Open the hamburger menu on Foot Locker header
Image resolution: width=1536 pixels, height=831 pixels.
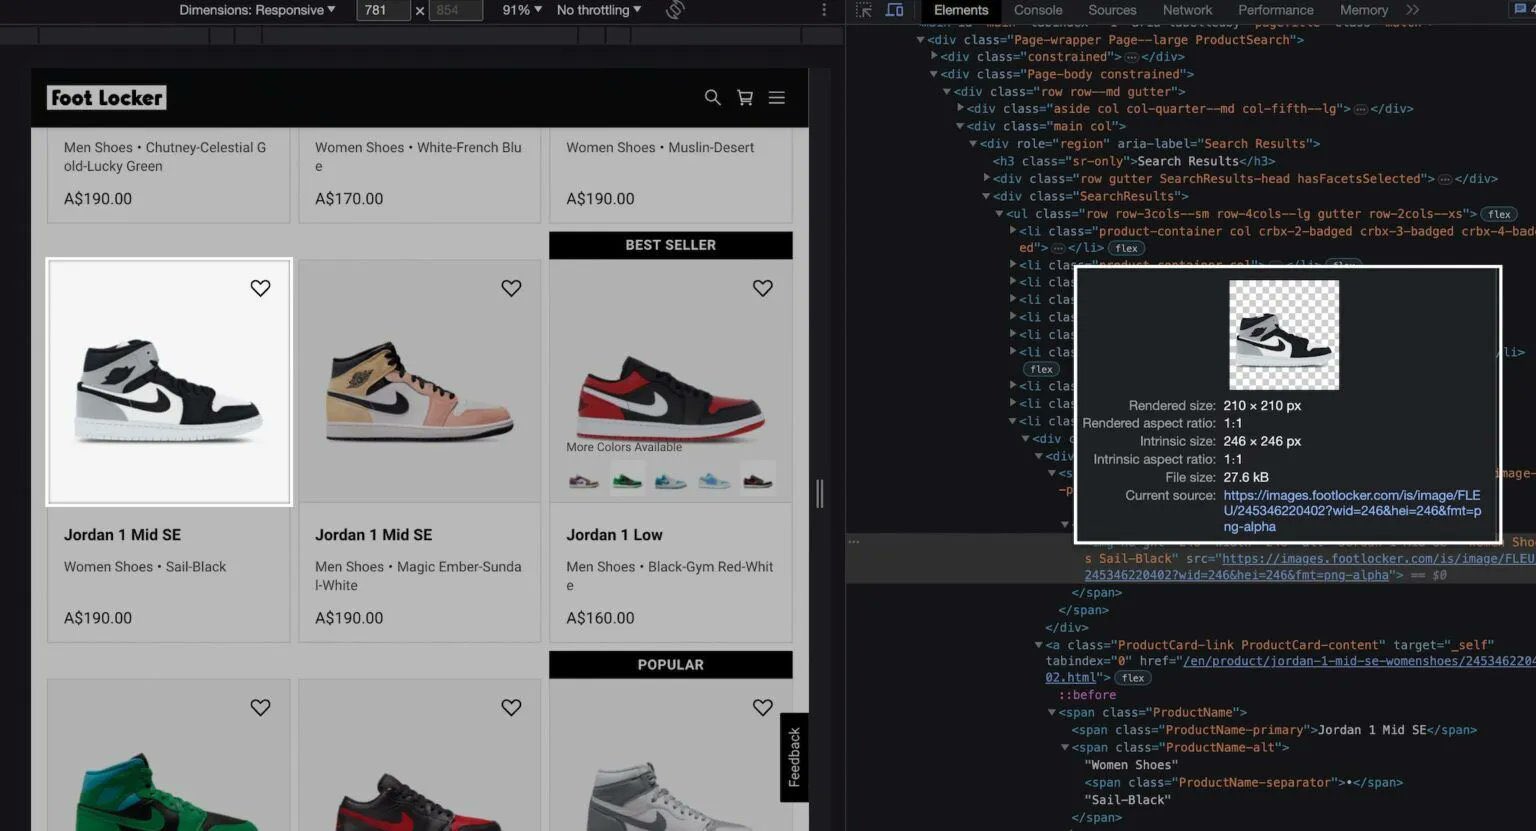(x=777, y=97)
